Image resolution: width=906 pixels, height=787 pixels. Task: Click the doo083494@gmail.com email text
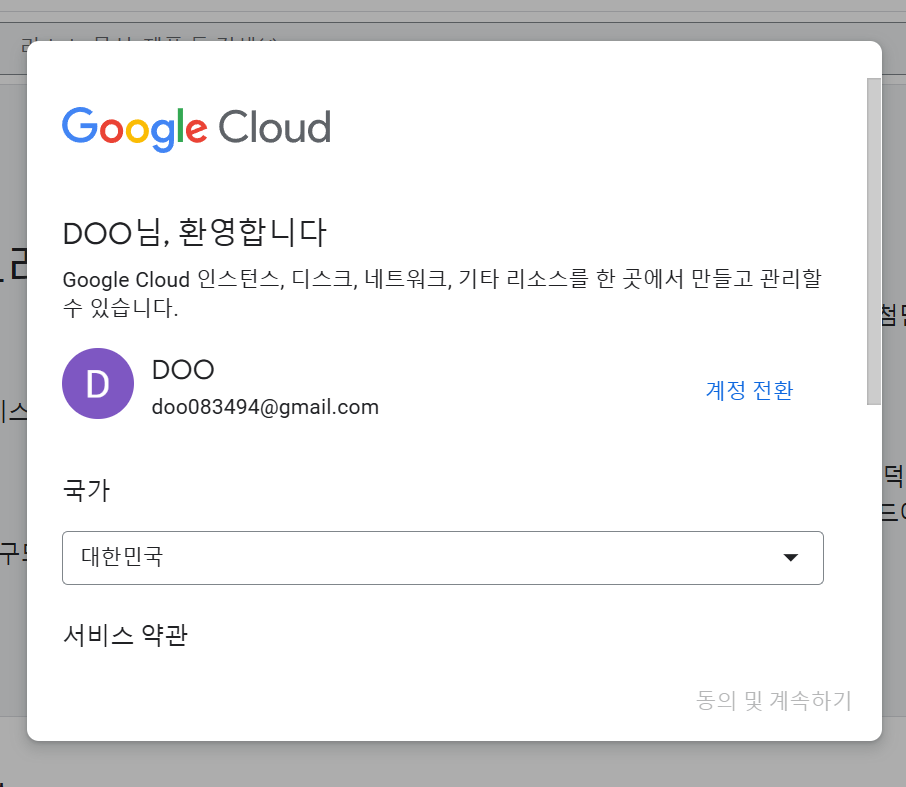pyautogui.click(x=265, y=407)
